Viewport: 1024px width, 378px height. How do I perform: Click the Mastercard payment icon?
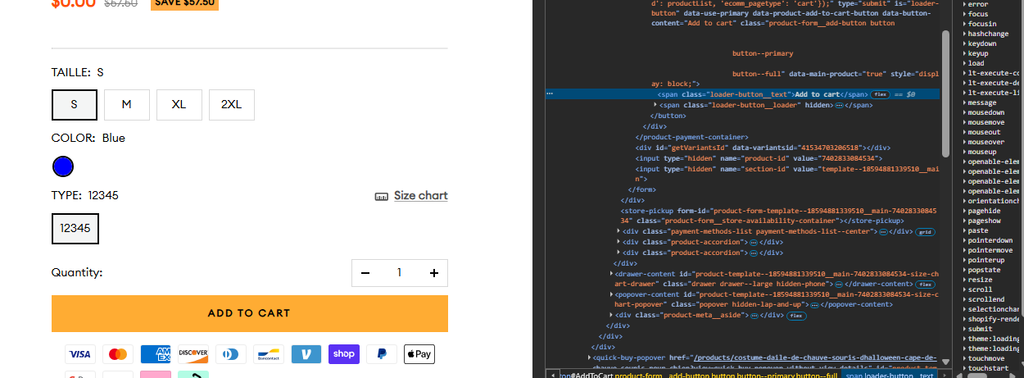click(118, 354)
